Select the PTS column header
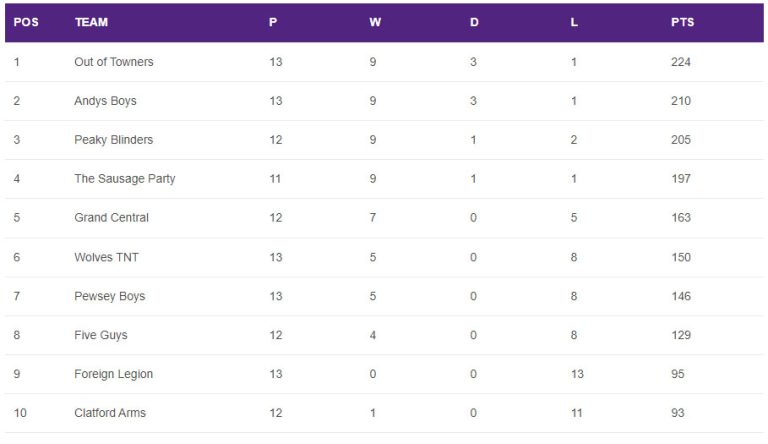This screenshot has height=444, width=768. pos(682,22)
